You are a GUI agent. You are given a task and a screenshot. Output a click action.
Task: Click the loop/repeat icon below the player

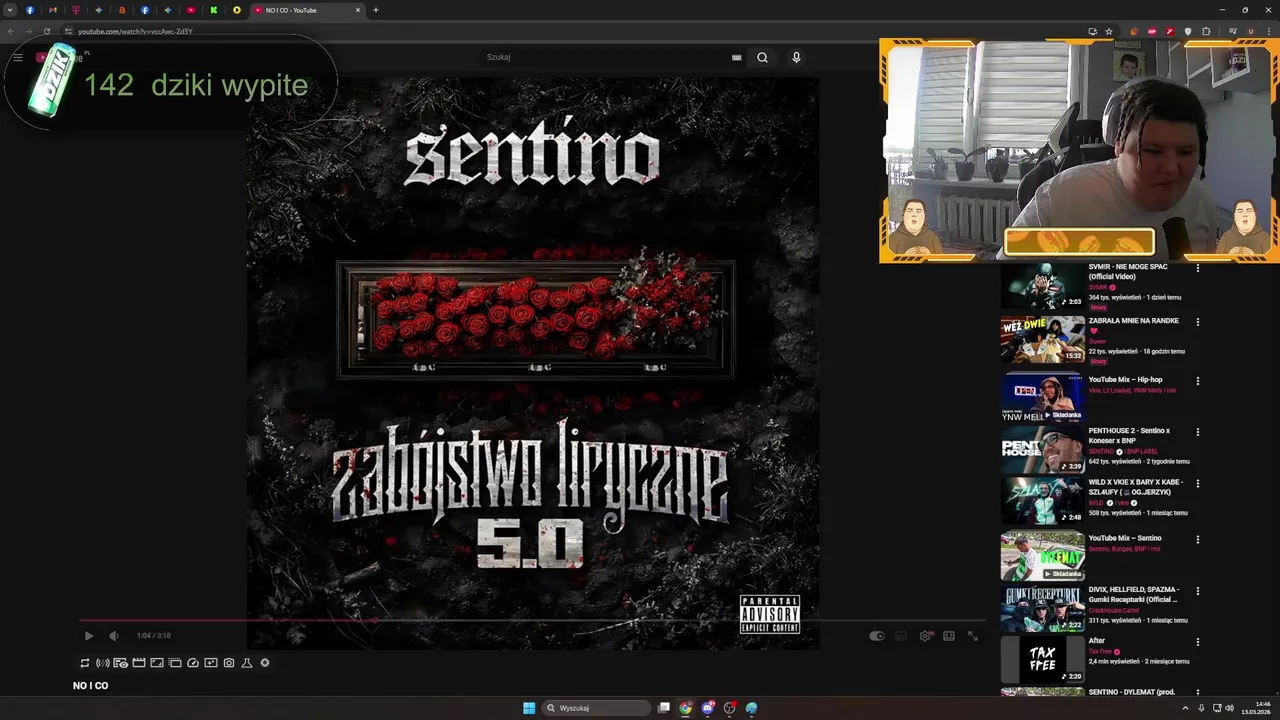(x=85, y=663)
